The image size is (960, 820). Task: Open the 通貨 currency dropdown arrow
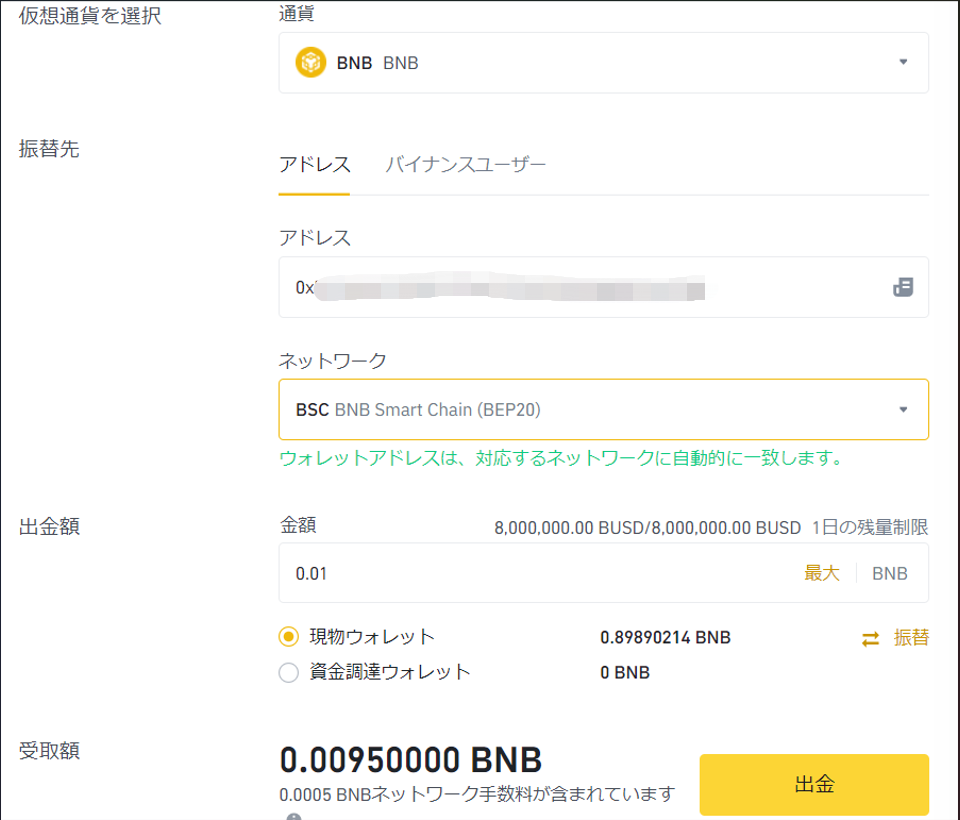coord(903,62)
